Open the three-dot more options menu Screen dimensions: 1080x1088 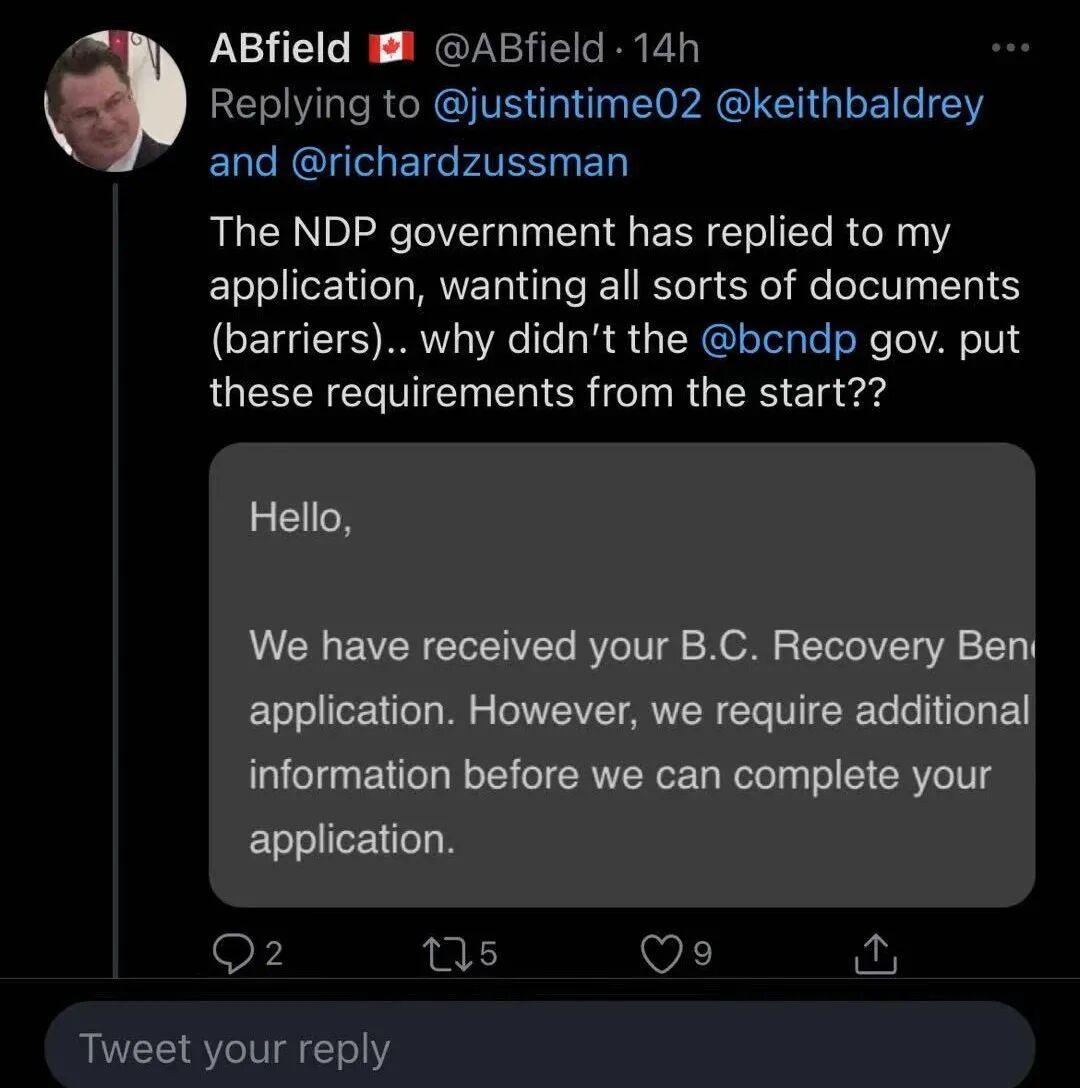coord(1009,49)
